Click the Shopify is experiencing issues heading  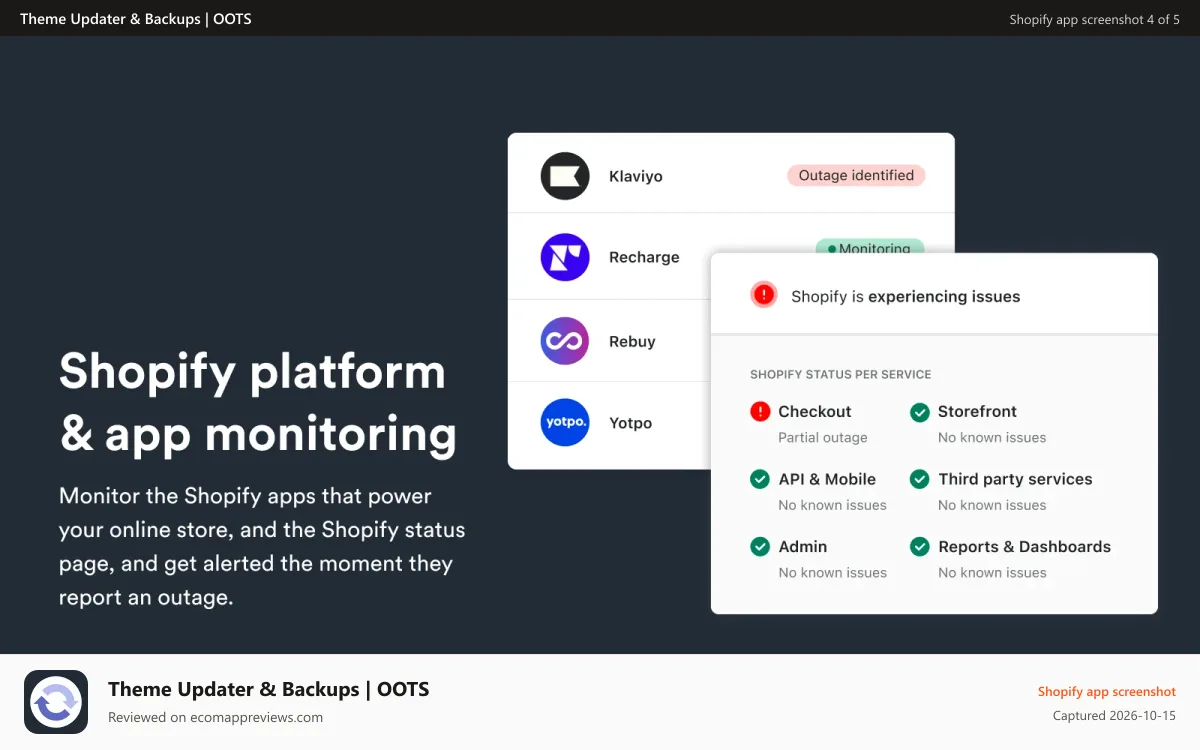coord(906,296)
